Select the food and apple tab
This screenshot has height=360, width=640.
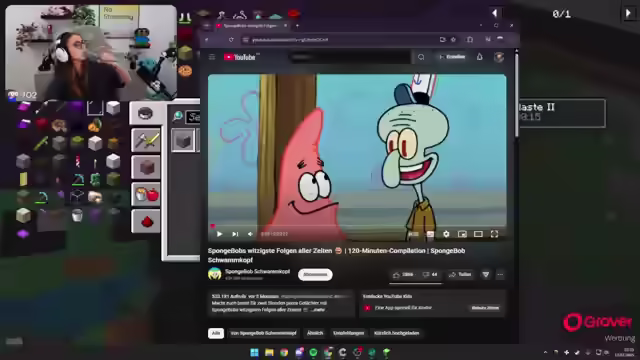[146, 194]
